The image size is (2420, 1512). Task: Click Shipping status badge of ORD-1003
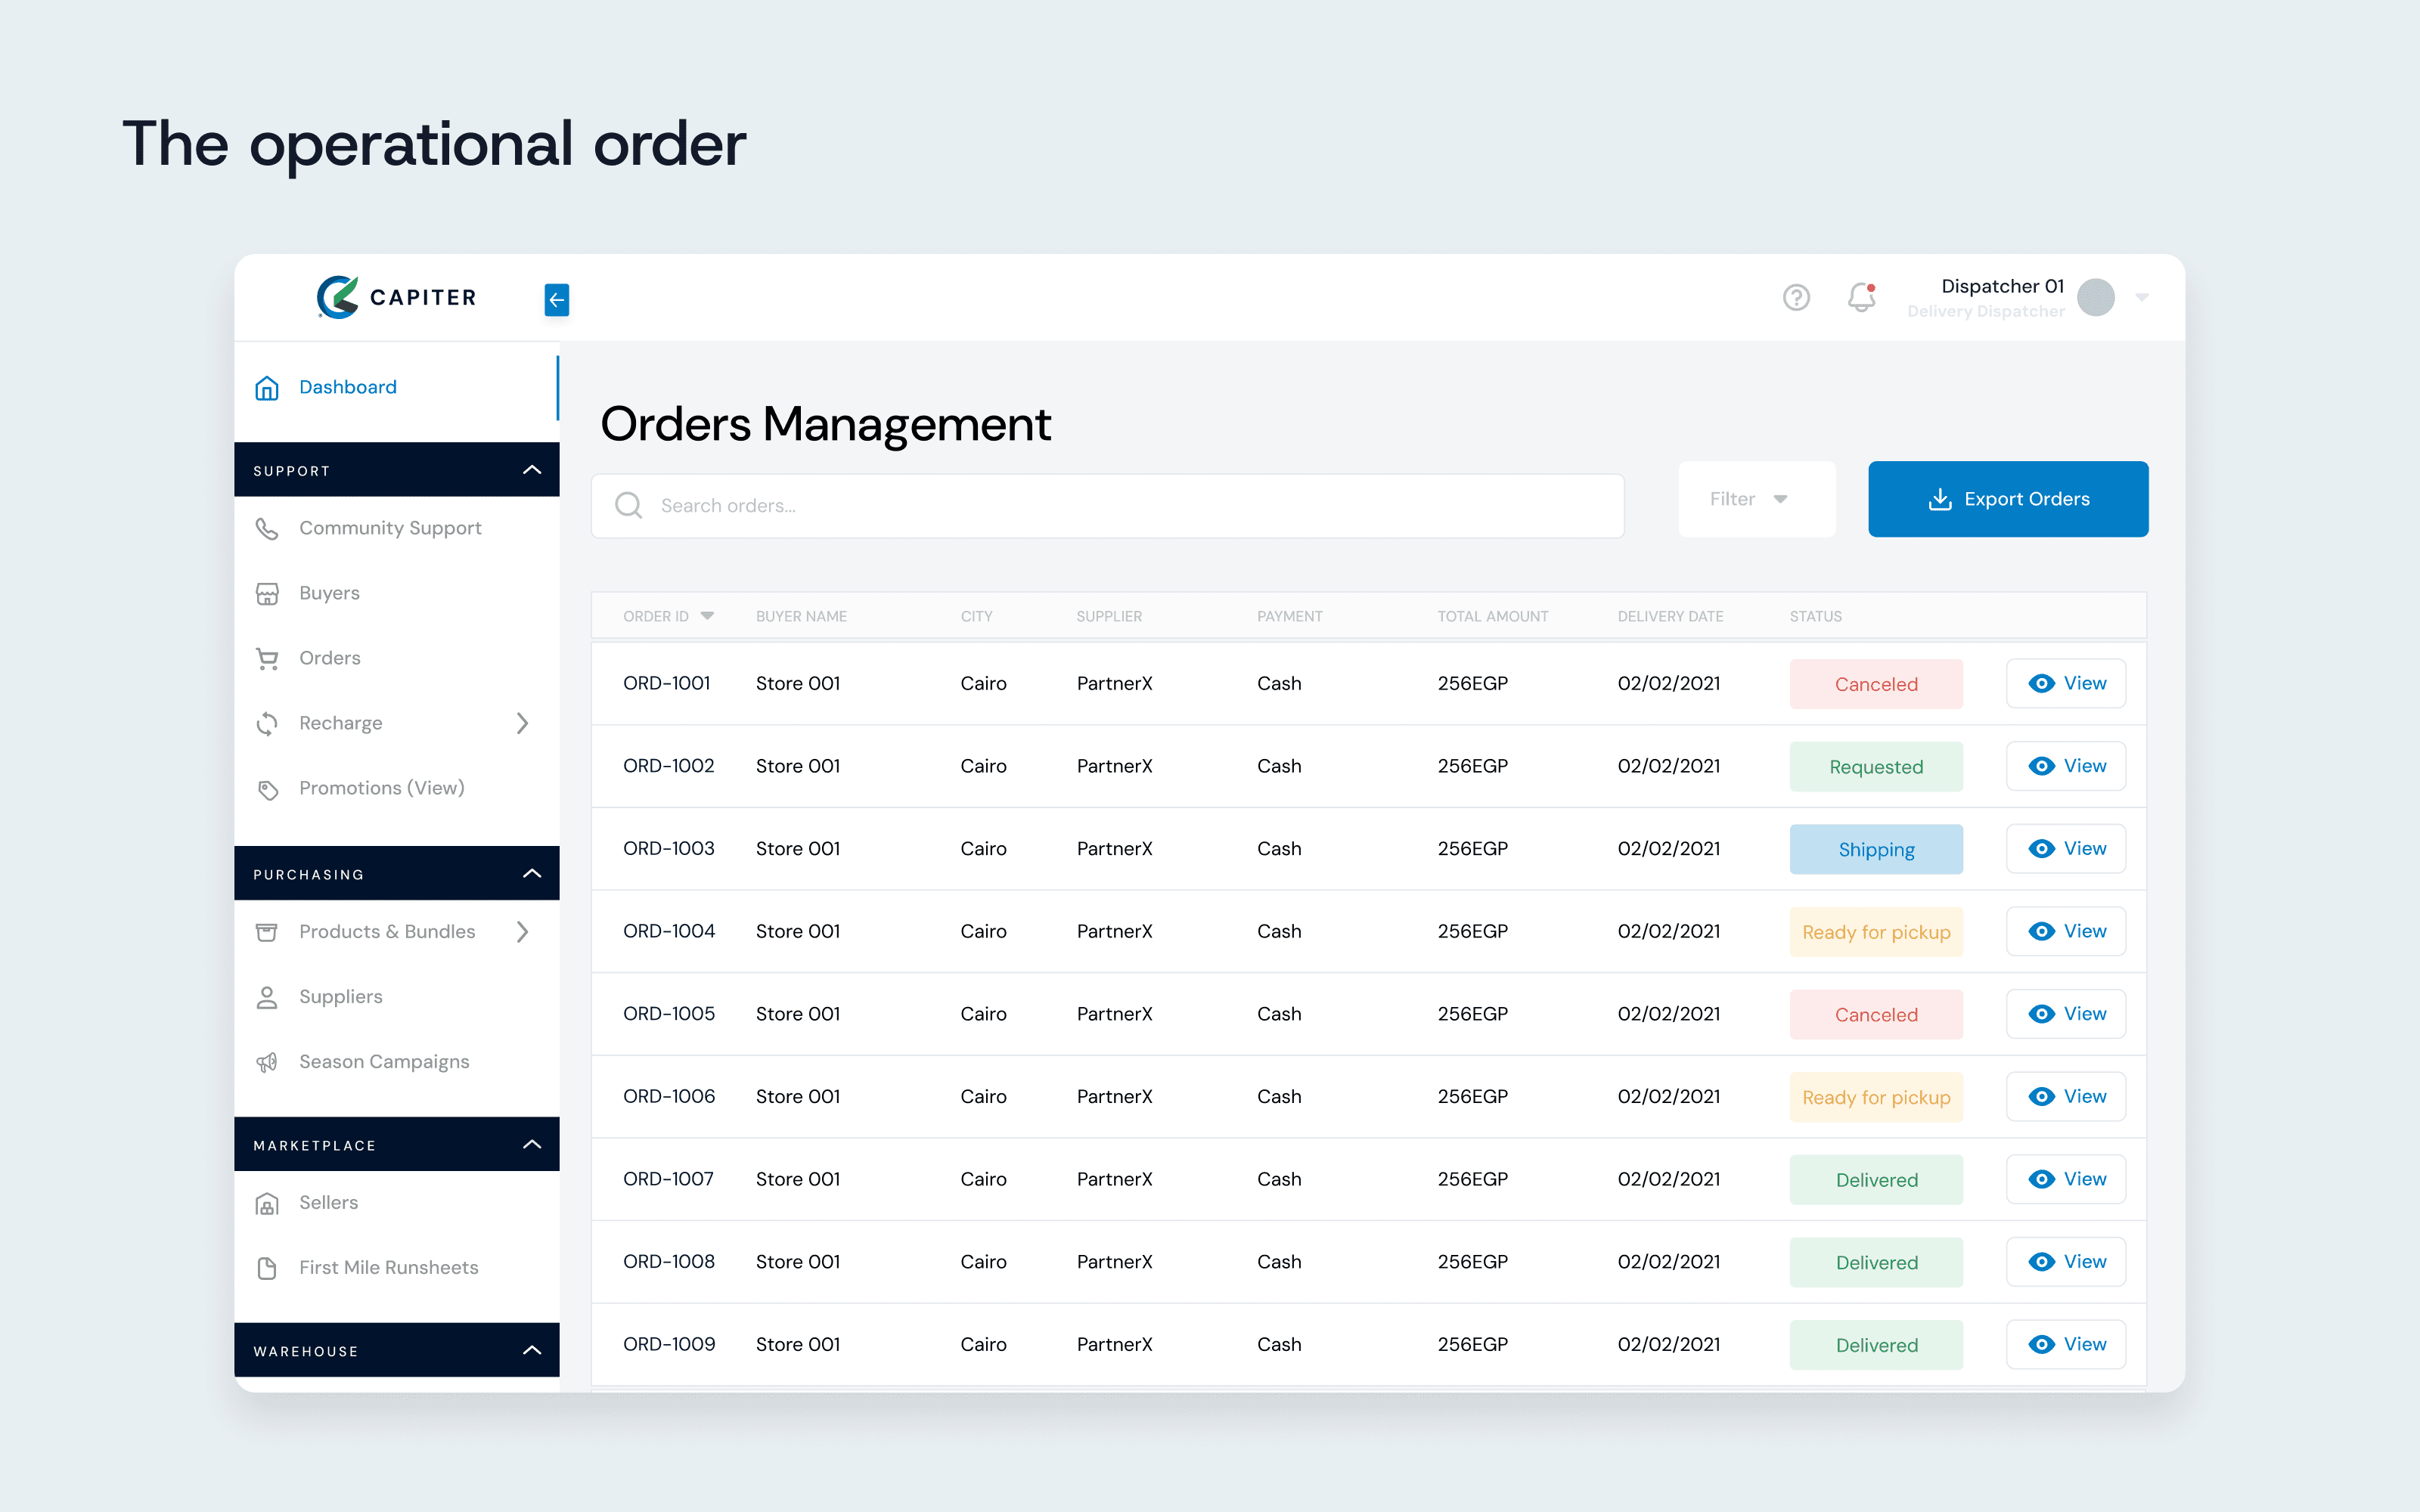[x=1876, y=849]
